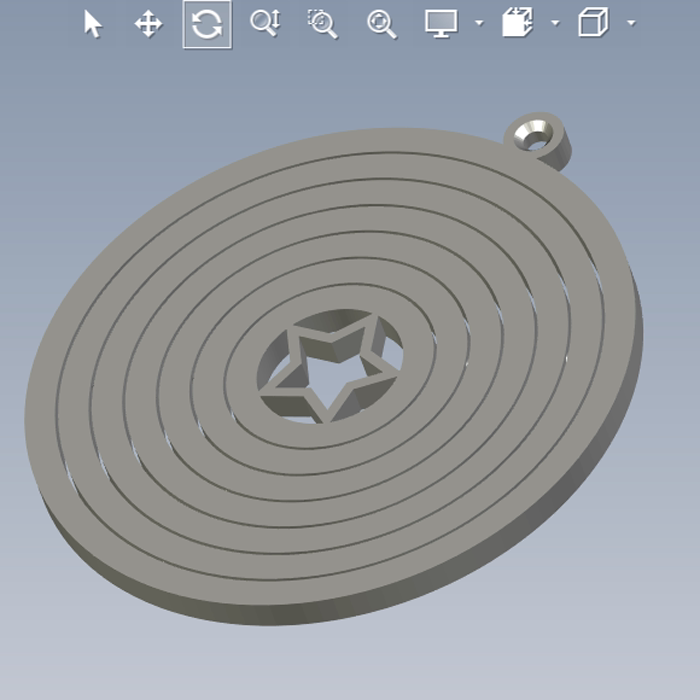Click the star cutout in model center
Screen dimensions: 700x700
pos(331,367)
